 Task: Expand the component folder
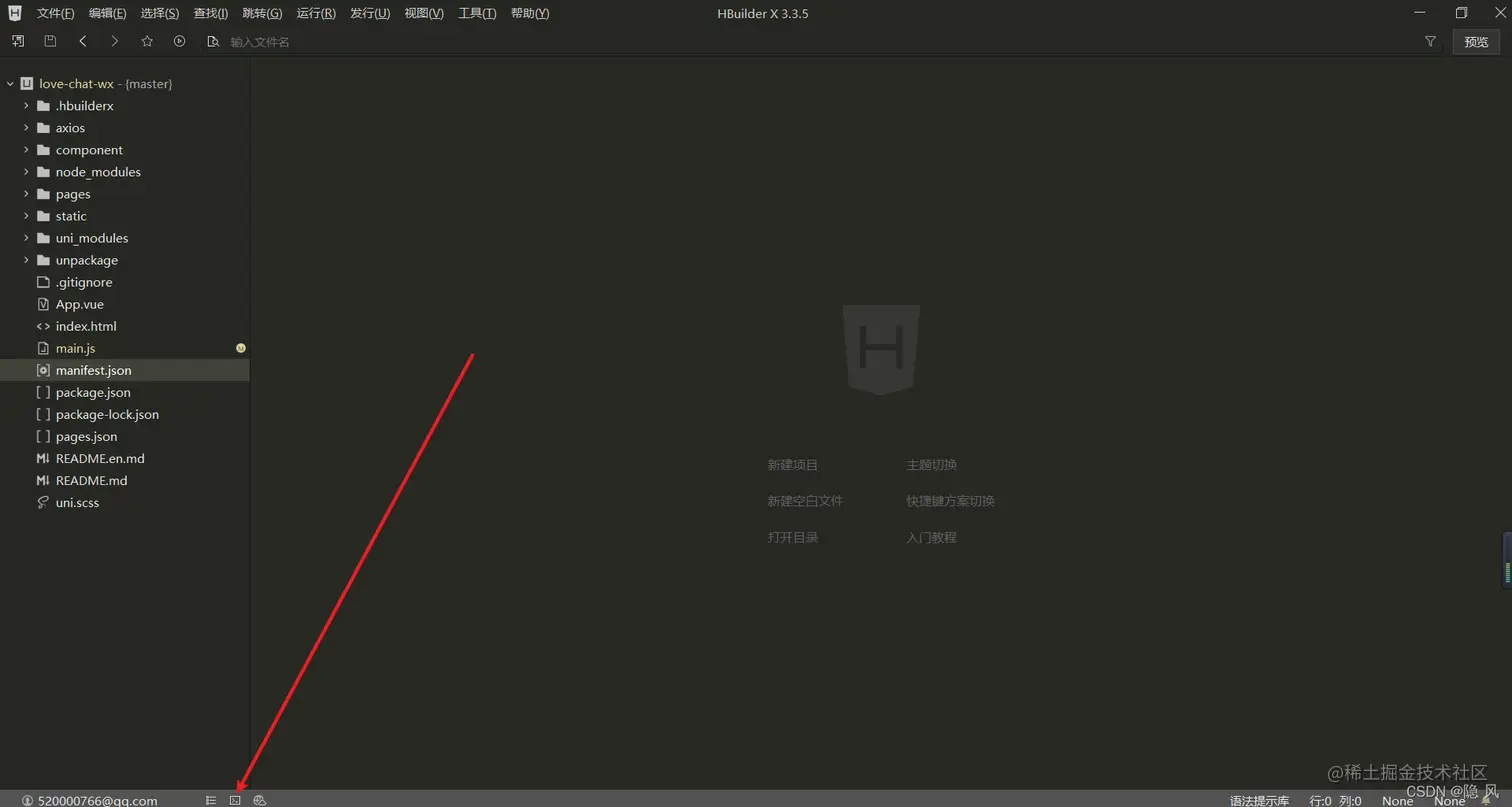(27, 150)
